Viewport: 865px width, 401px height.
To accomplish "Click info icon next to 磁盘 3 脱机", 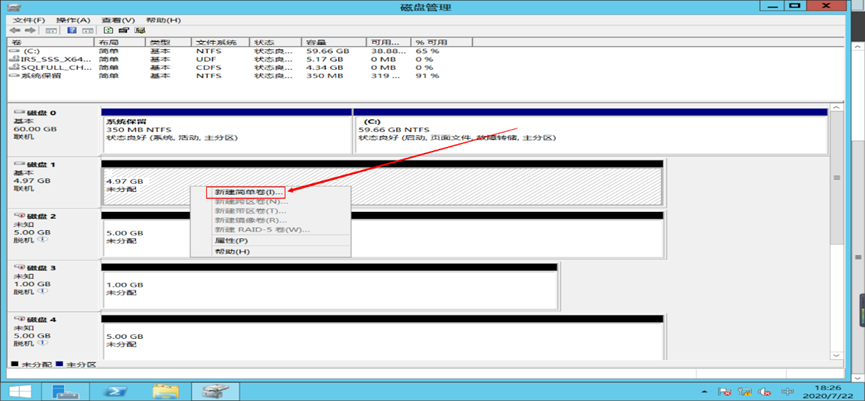I will point(42,291).
